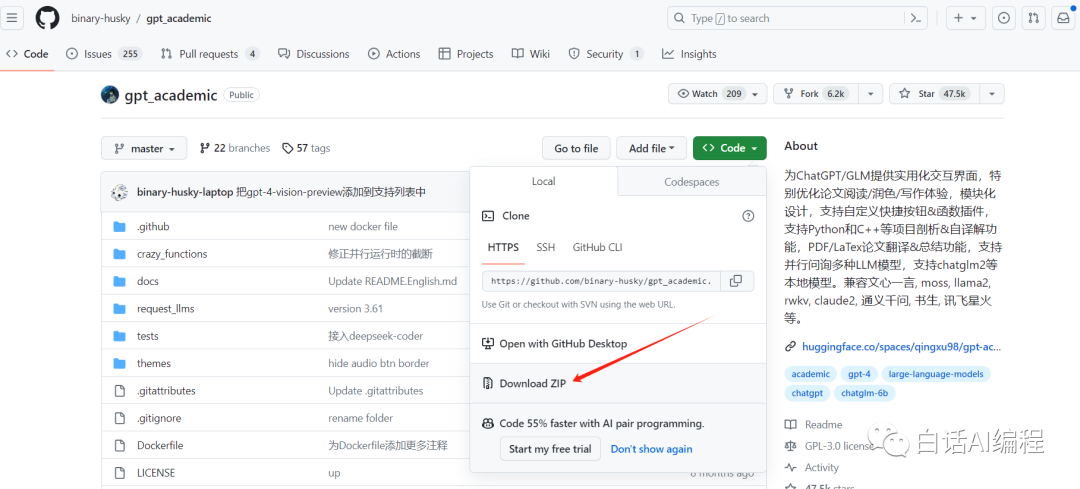Click Start my free trial button
Screen dimensions: 1080x489
550,449
